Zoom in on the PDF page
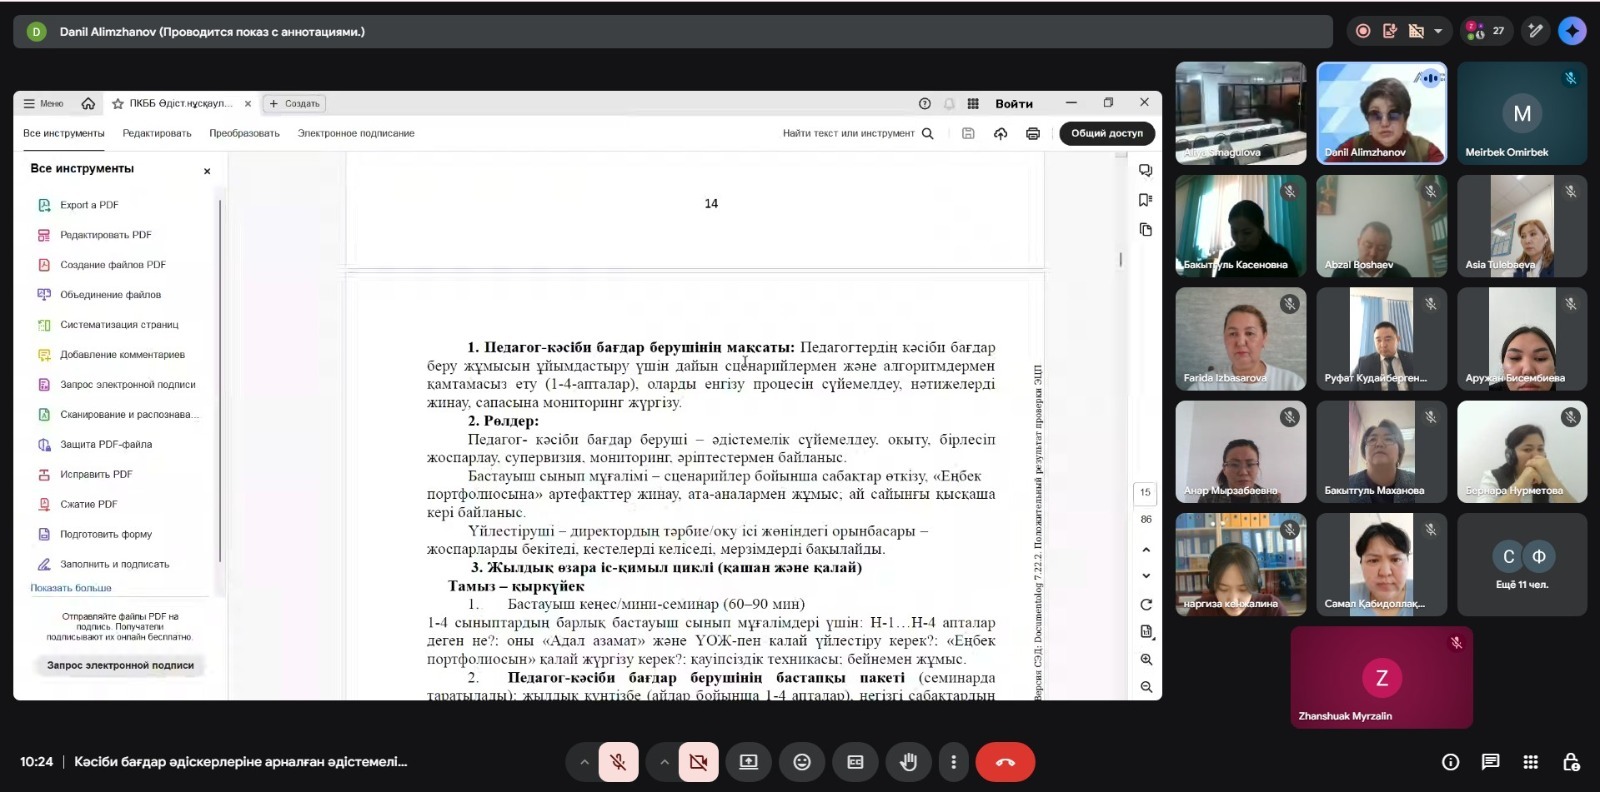The height and width of the screenshot is (792, 1600). pos(1146,660)
